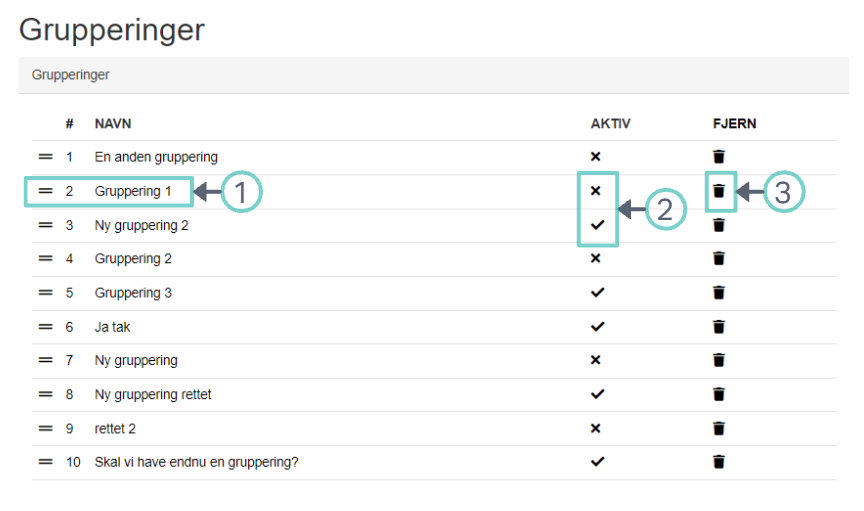
Task: Toggle active status for 'rettet 2'
Action: [596, 429]
